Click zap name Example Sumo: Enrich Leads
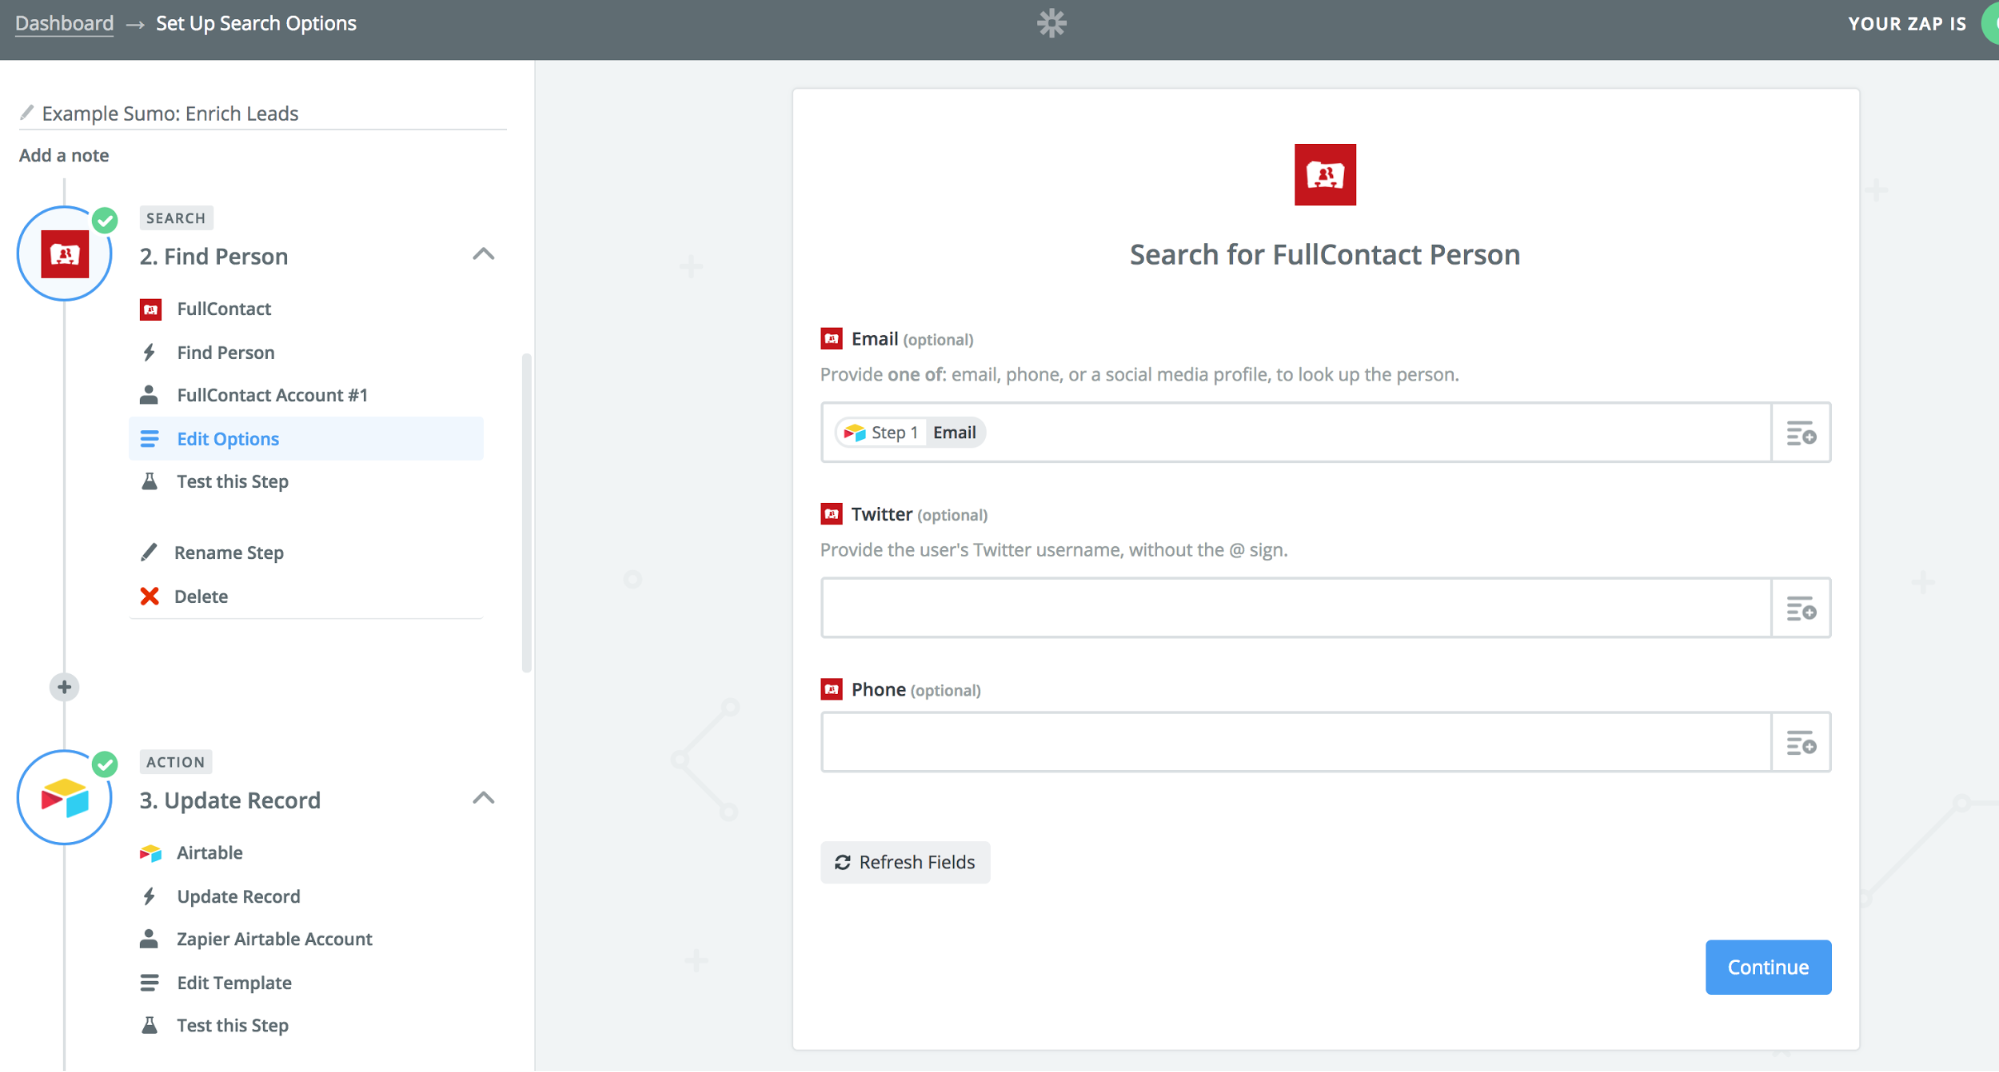 coord(170,113)
